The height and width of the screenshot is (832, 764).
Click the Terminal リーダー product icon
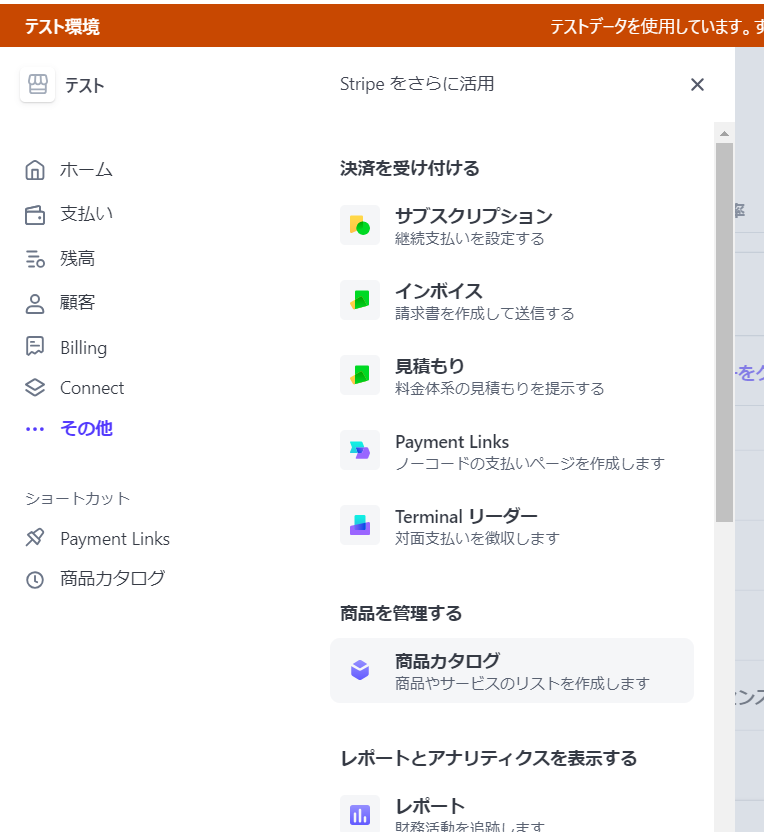pos(360,525)
